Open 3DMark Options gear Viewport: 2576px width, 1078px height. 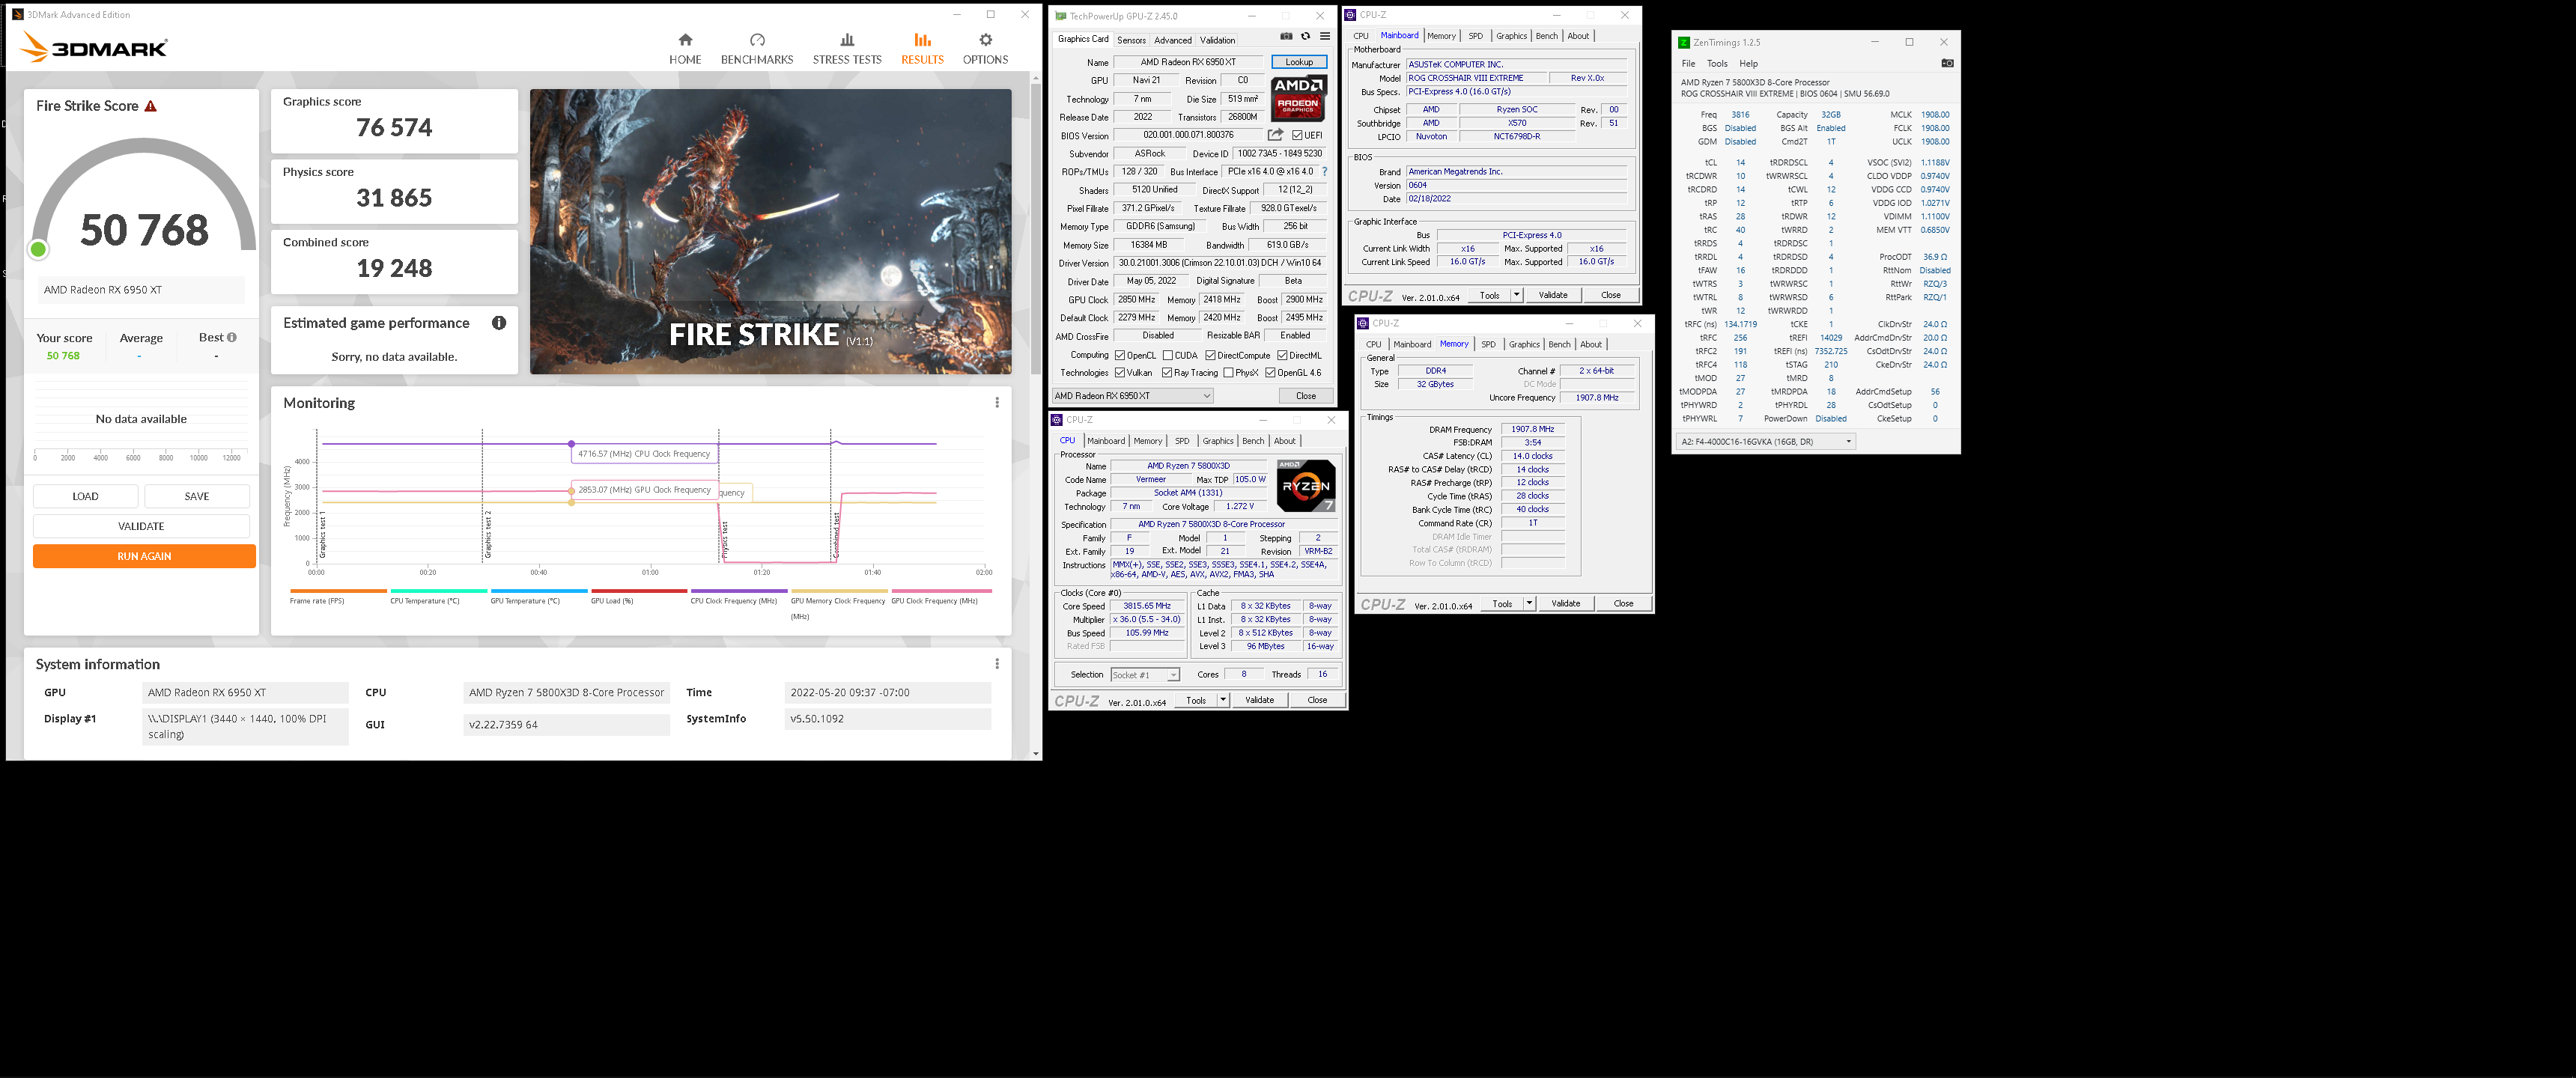(x=985, y=48)
